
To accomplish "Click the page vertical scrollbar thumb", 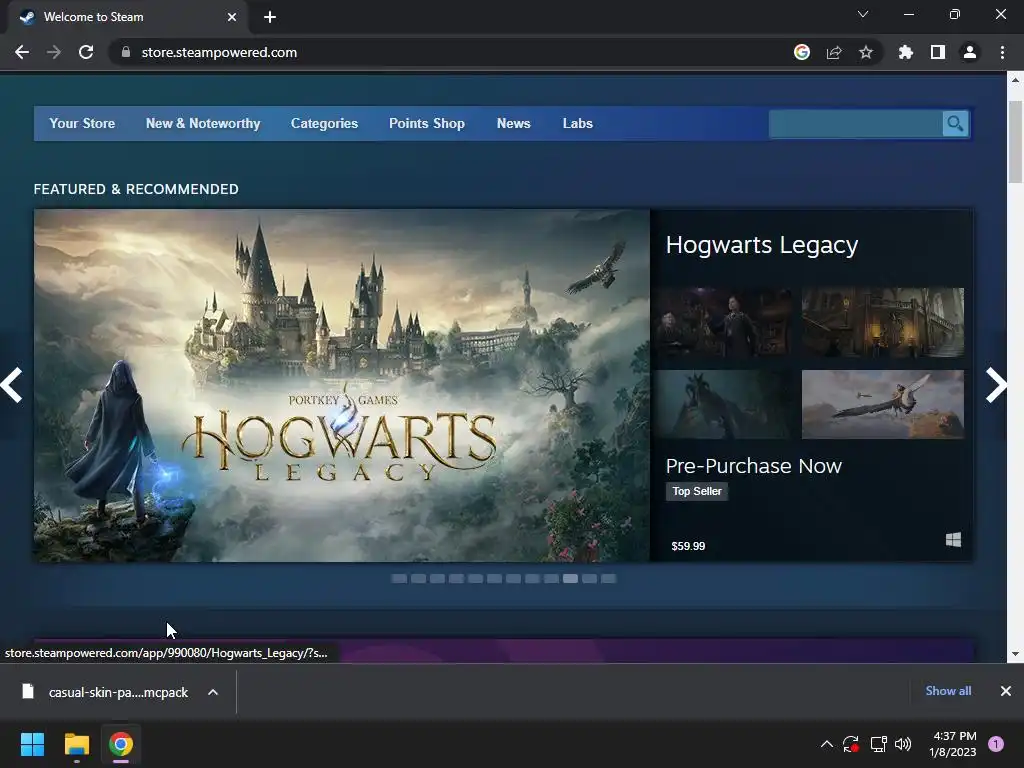I will point(1015,142).
